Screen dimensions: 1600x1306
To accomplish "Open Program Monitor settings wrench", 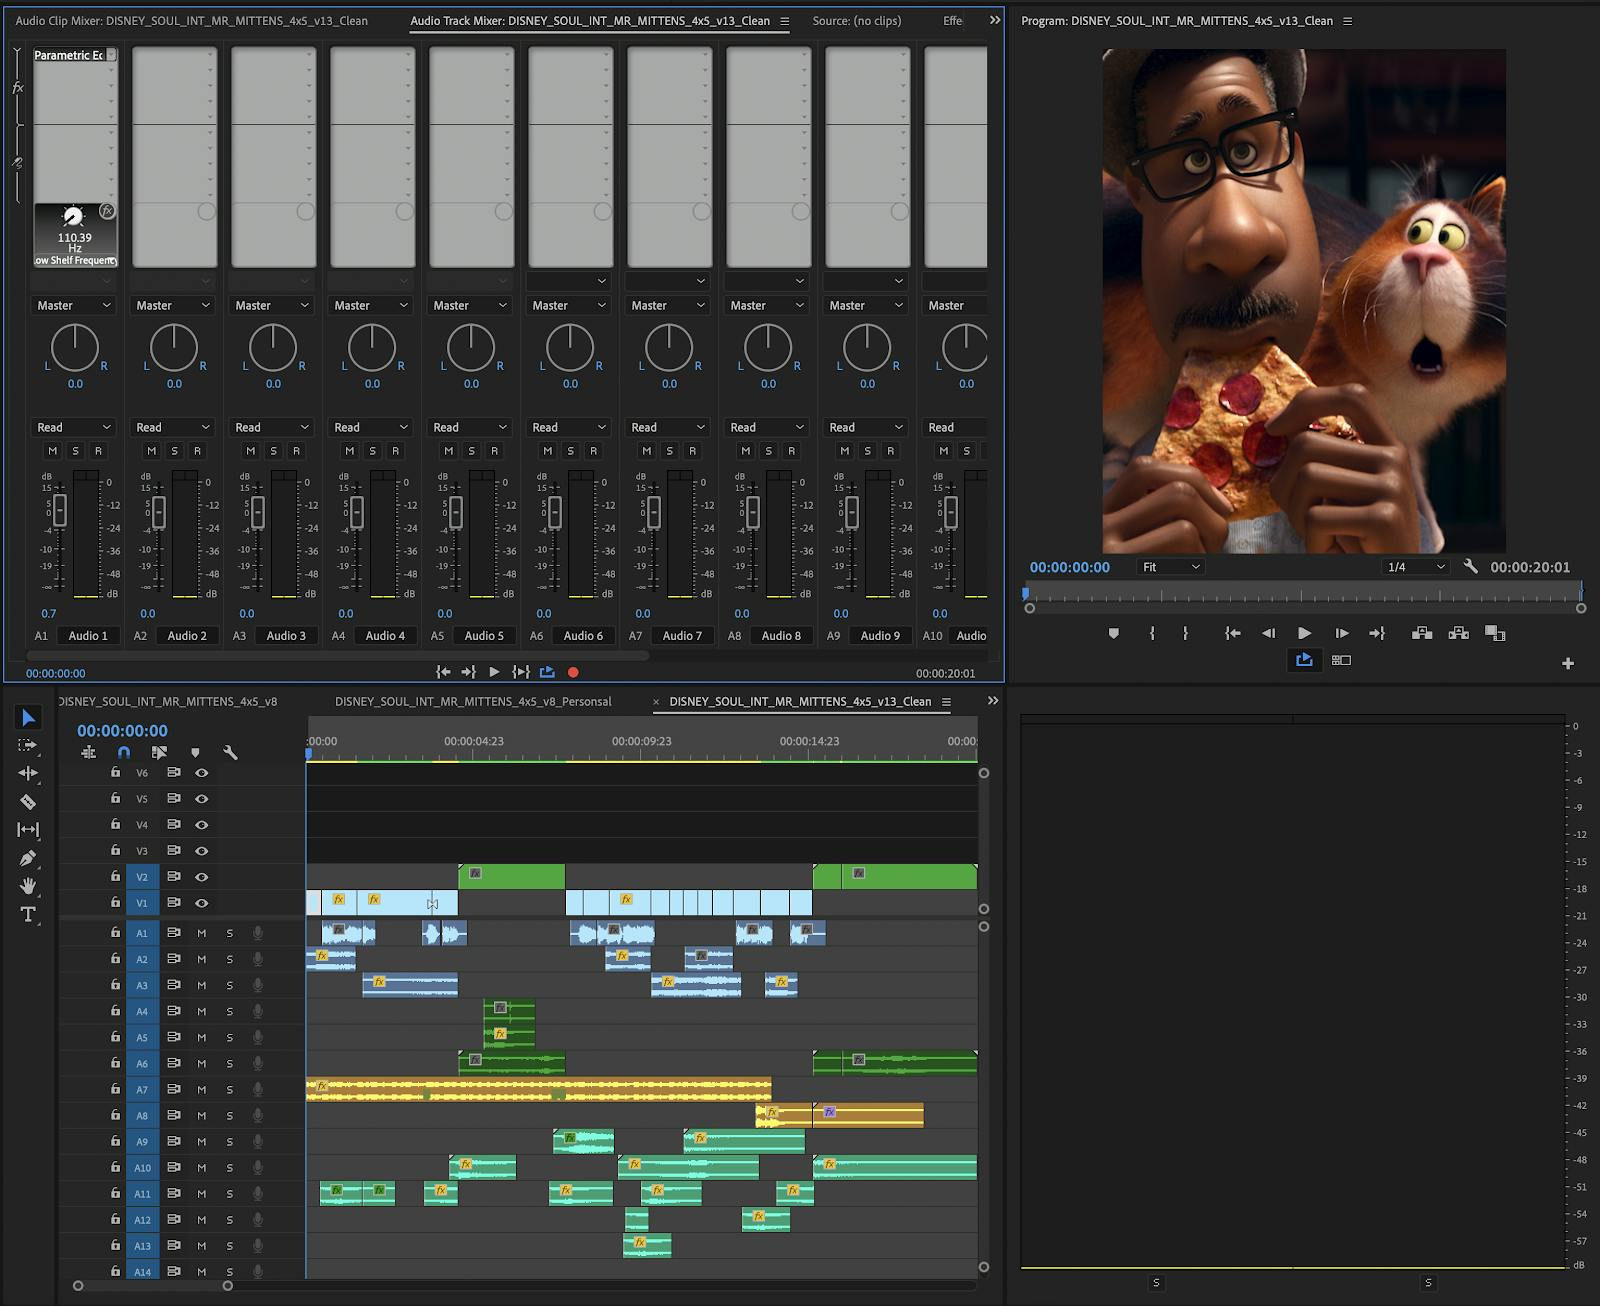I will pos(1470,566).
